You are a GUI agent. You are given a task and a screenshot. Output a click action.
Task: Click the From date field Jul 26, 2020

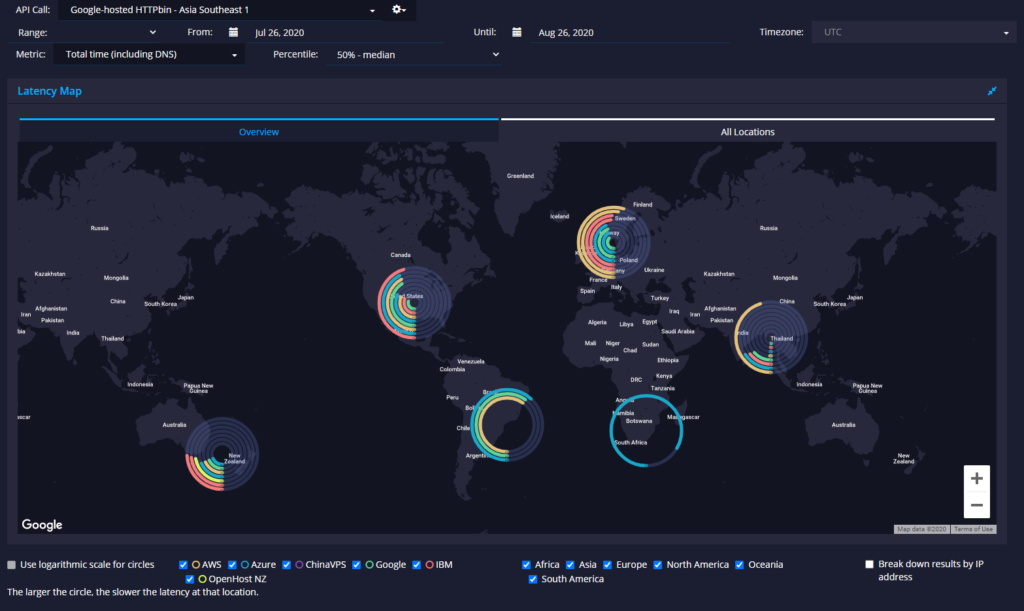[x=346, y=33]
